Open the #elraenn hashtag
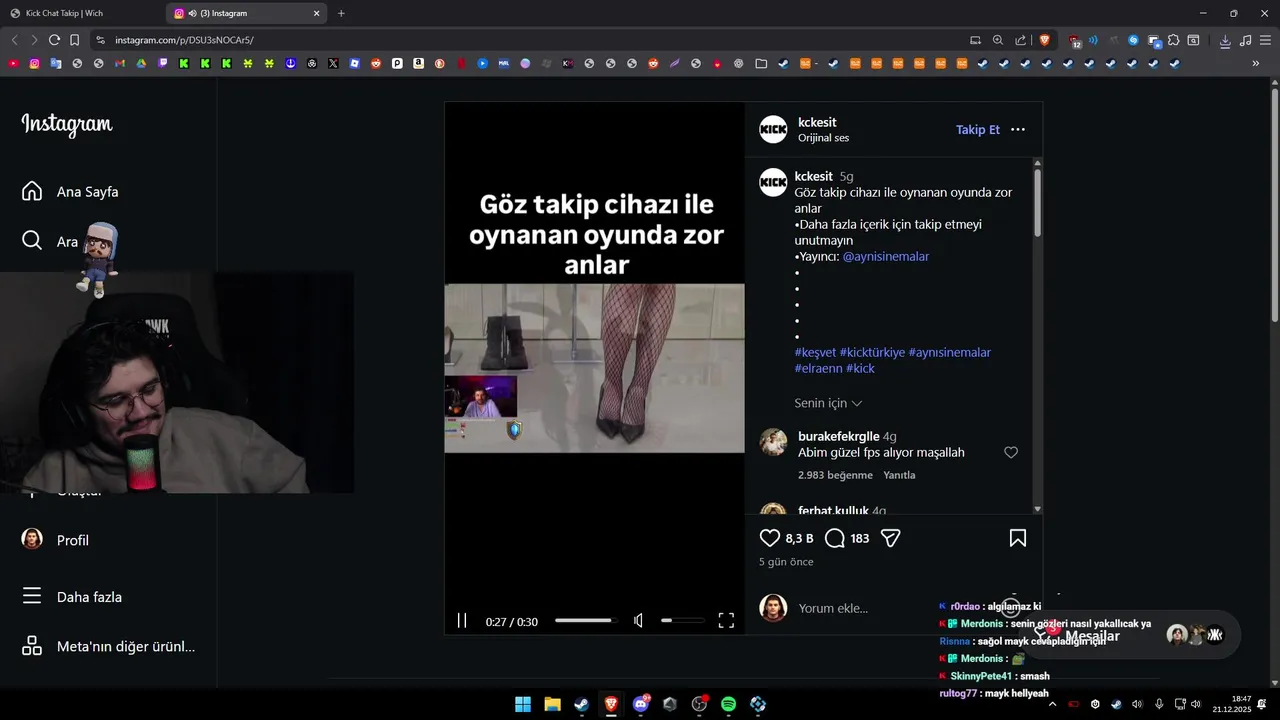Viewport: 1280px width, 720px height. 819,368
